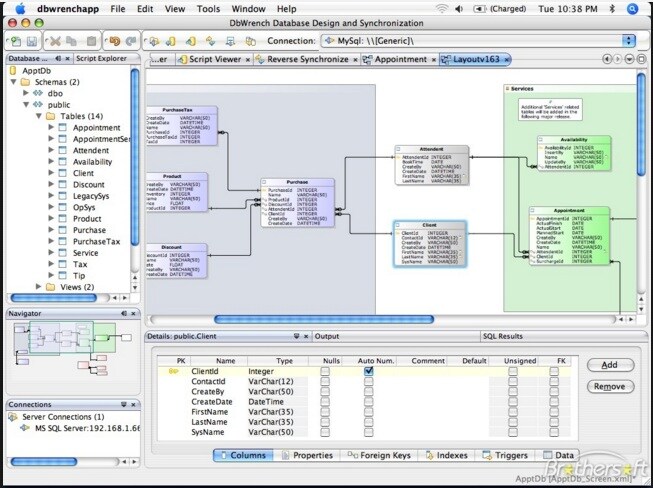
Task: Click the last toolbar icon before Connection label
Action: [250, 41]
